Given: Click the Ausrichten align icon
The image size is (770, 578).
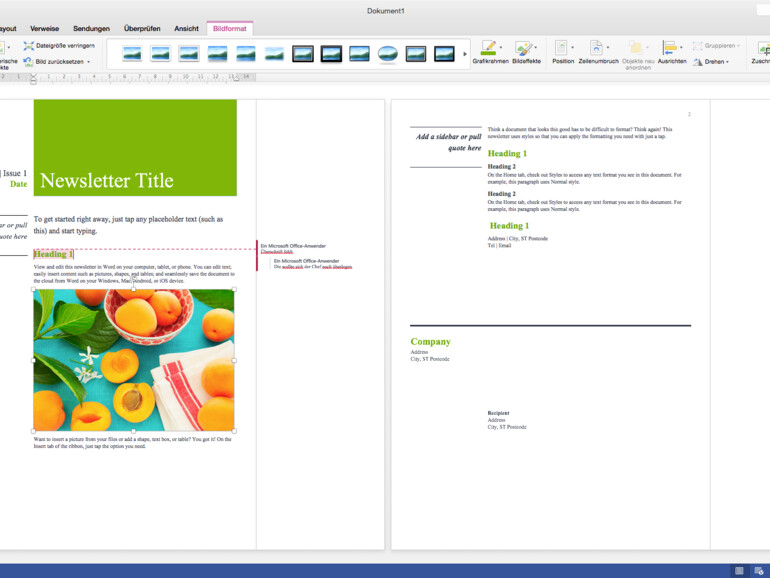Looking at the screenshot, I should click(x=669, y=48).
